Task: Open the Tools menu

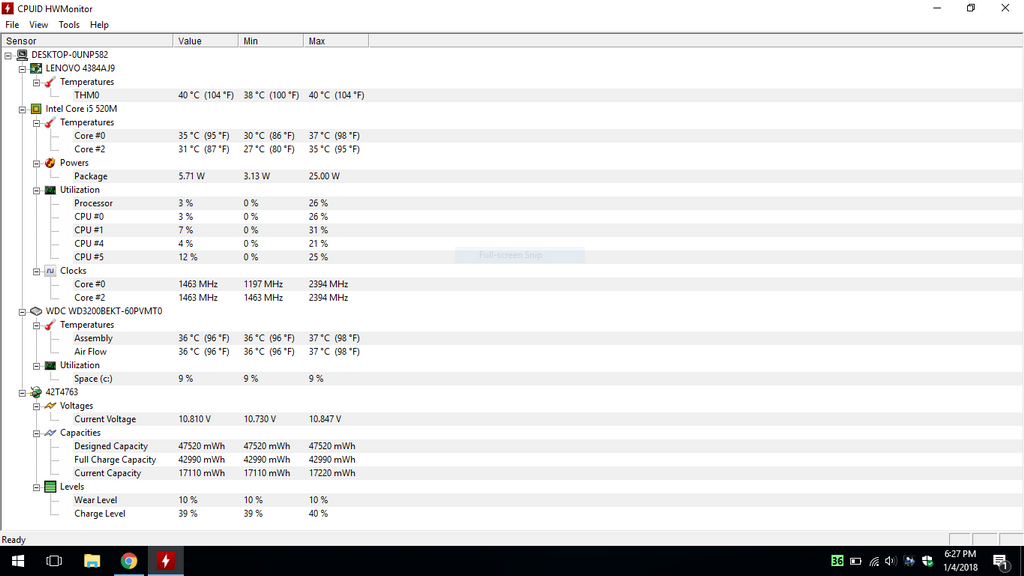Action: pyautogui.click(x=69, y=25)
